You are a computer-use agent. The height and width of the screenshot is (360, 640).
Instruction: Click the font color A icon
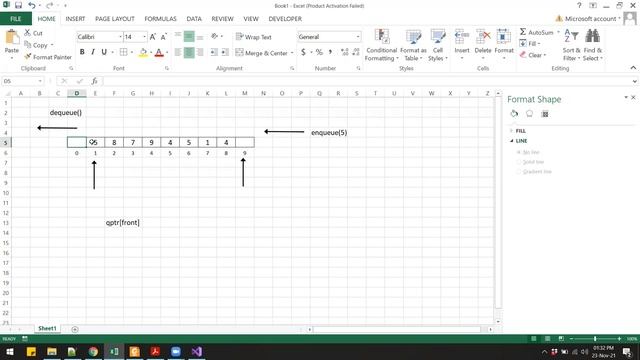(159, 52)
